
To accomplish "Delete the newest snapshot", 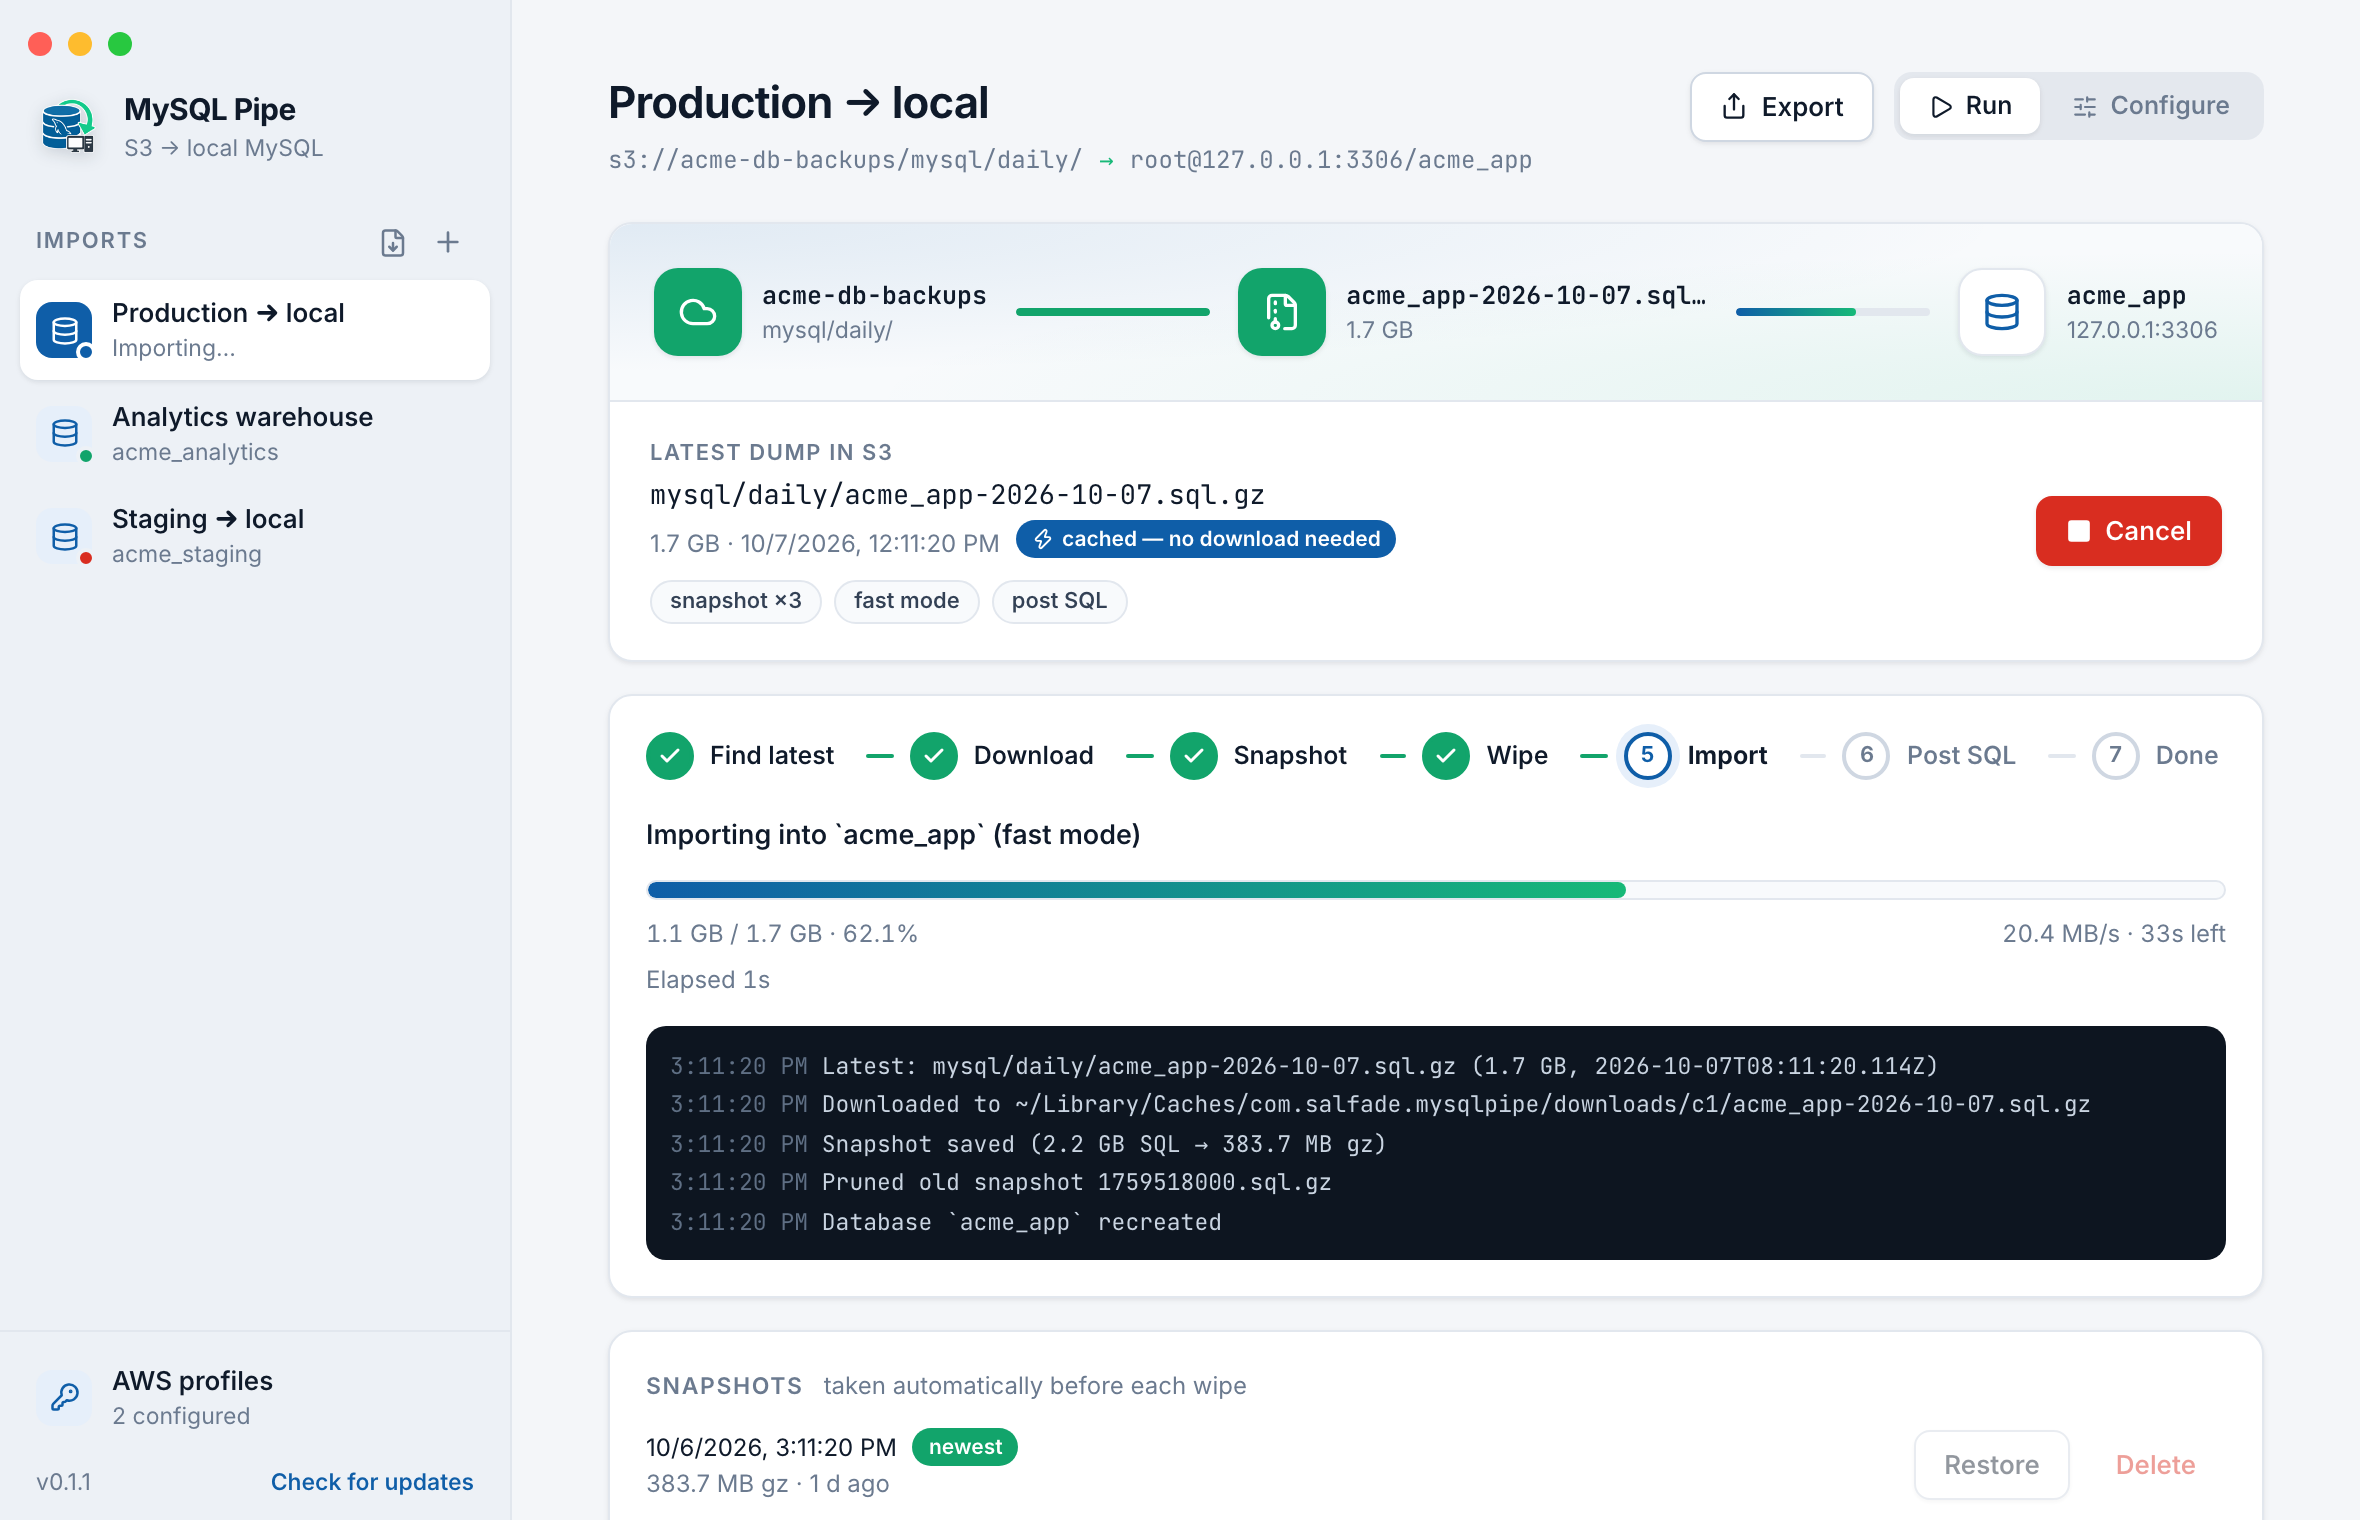I will pos(2155,1465).
